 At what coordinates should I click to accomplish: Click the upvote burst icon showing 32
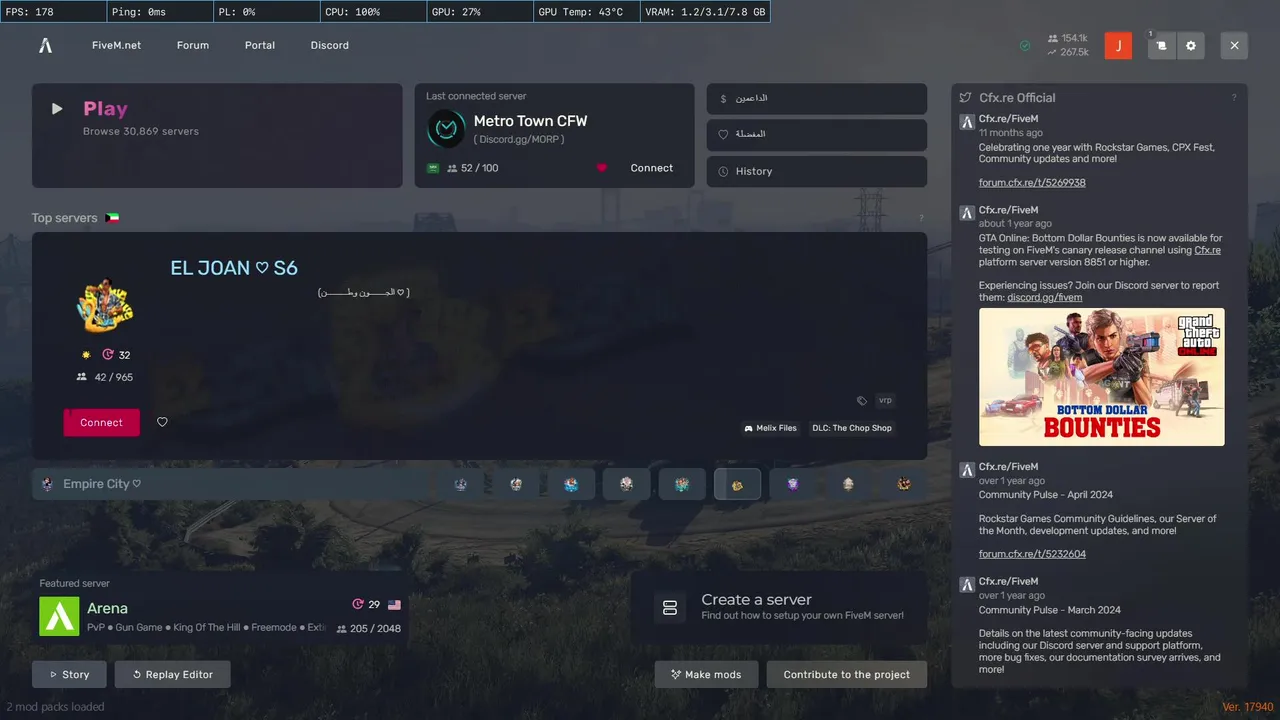click(108, 355)
